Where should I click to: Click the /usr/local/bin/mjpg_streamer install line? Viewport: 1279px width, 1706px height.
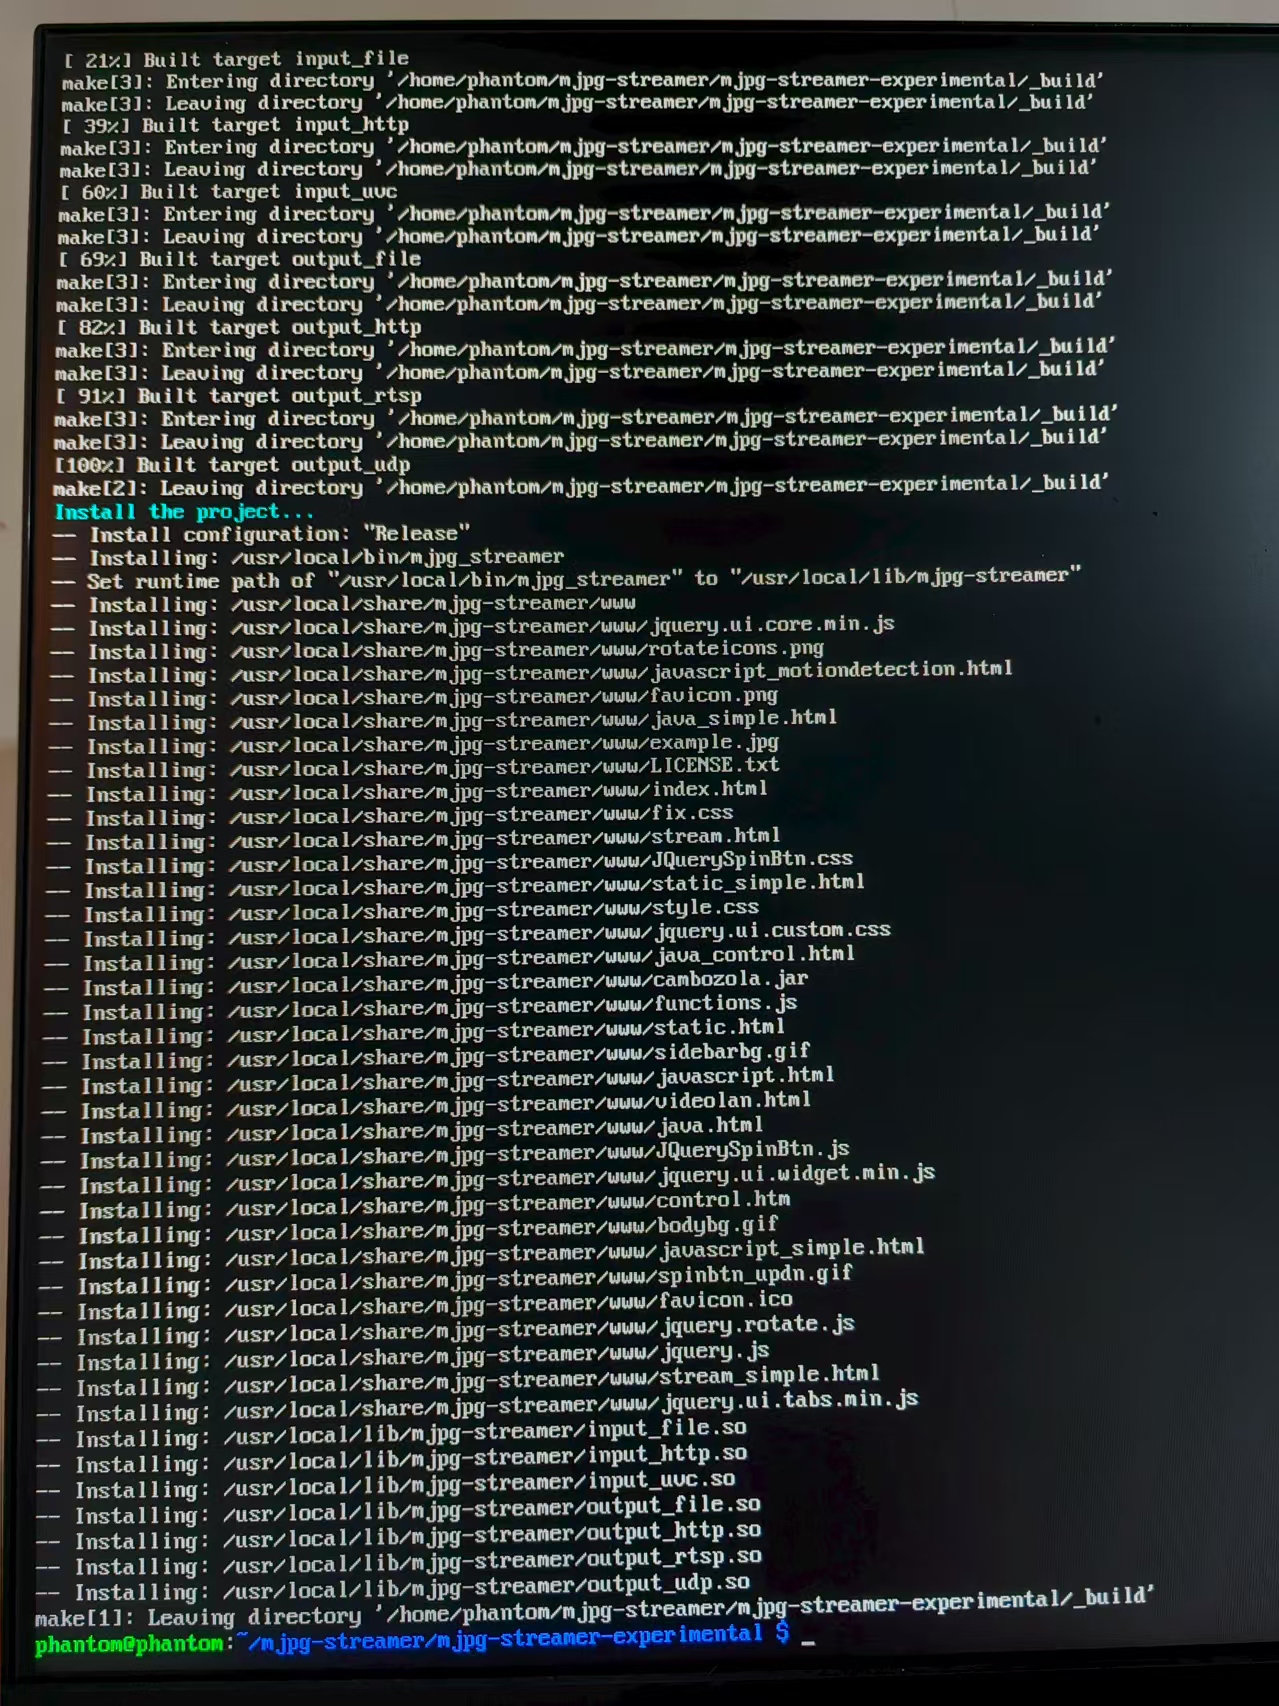308,557
